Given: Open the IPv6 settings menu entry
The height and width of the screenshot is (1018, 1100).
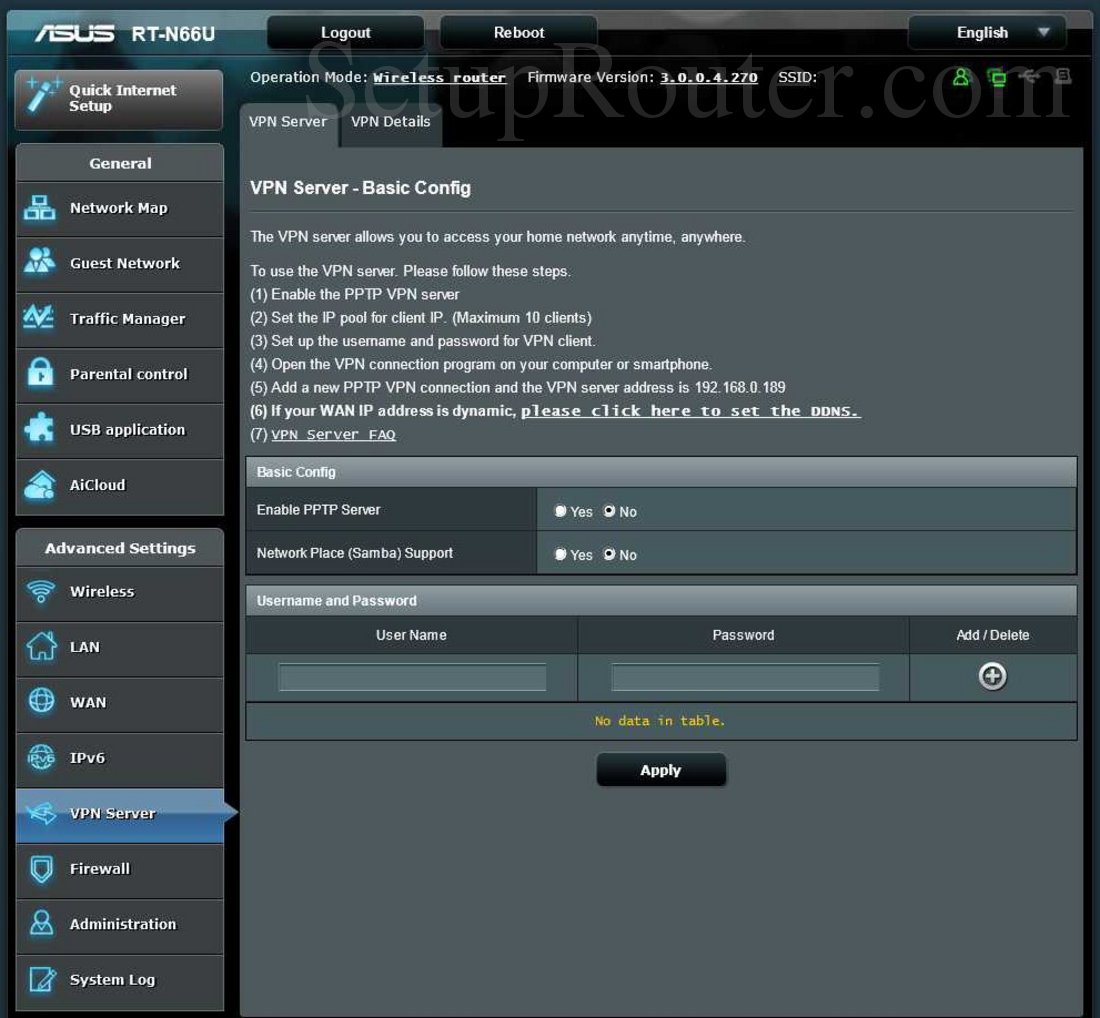Looking at the screenshot, I should point(119,759).
